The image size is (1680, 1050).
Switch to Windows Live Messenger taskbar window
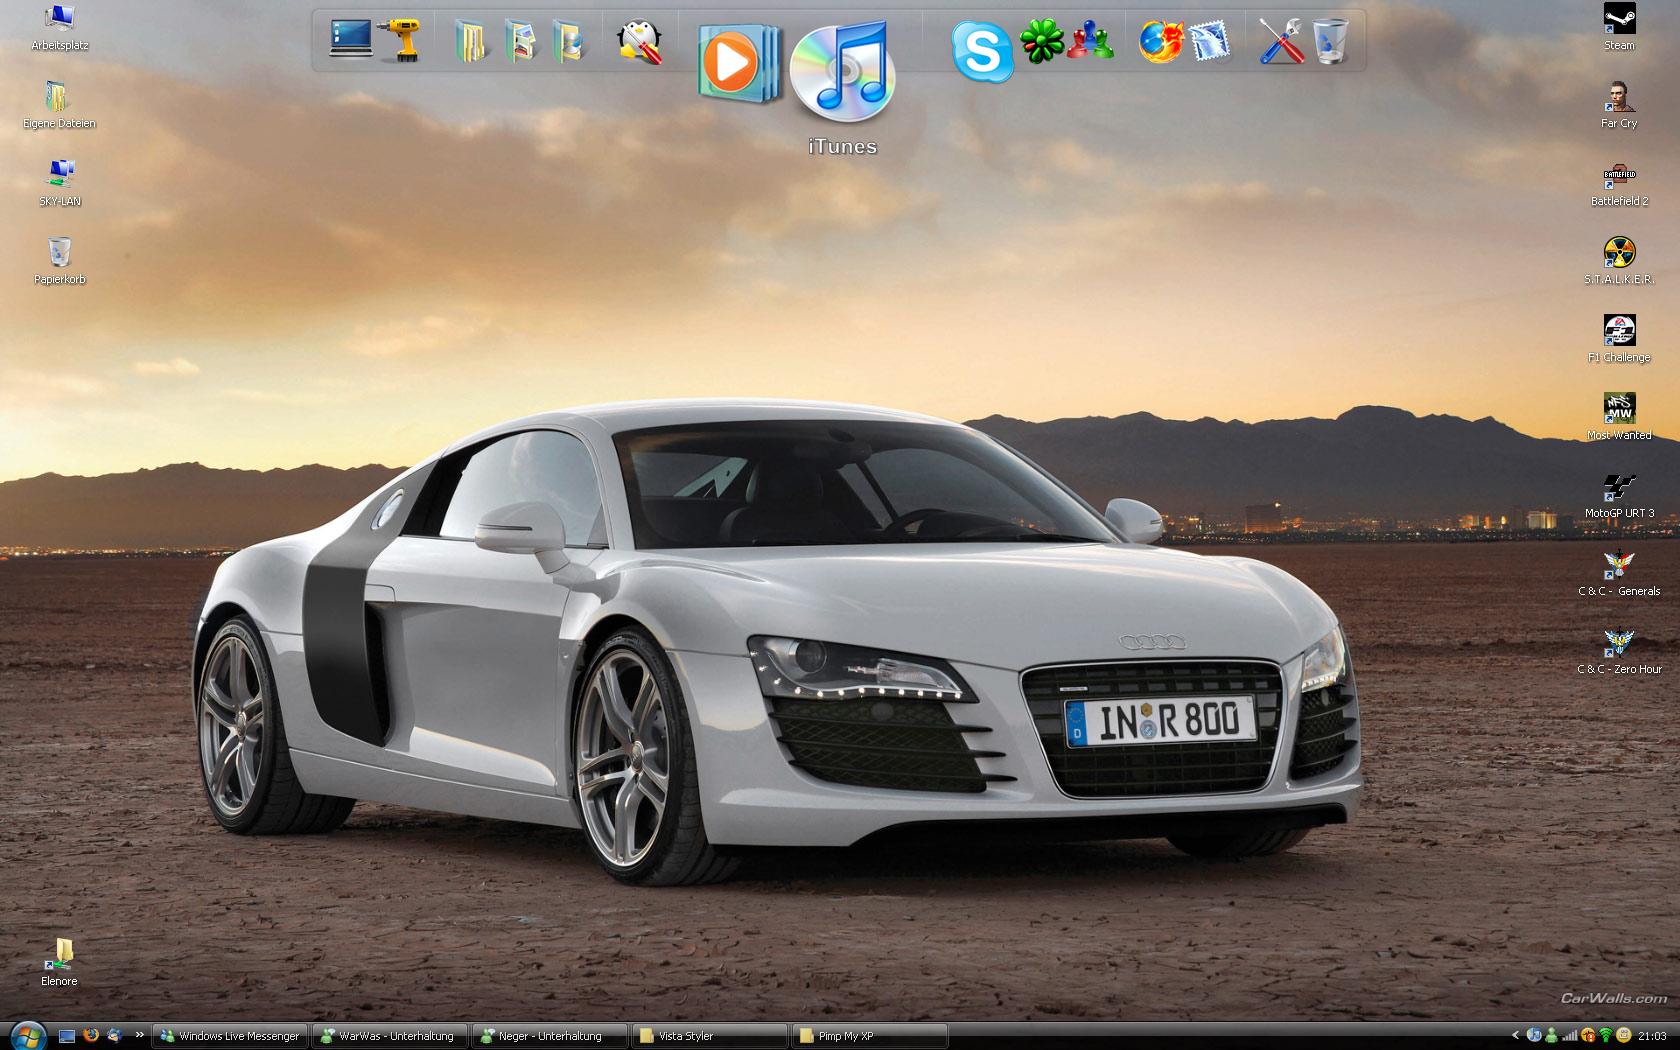(230, 1036)
